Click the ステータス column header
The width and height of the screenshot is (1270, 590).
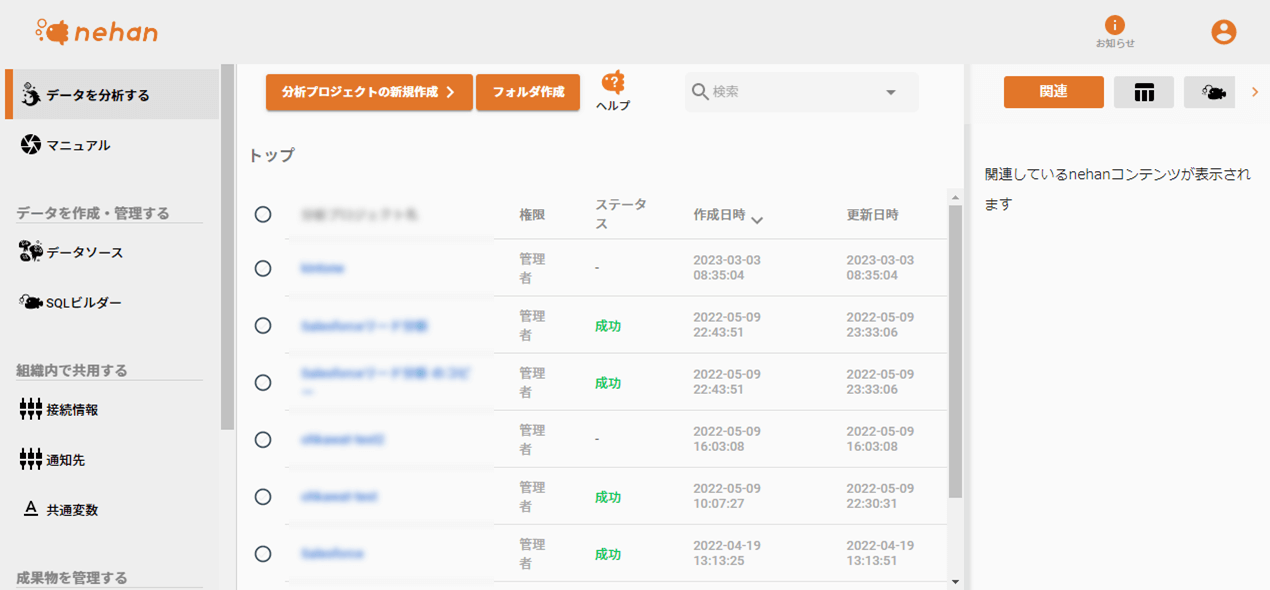click(620, 214)
